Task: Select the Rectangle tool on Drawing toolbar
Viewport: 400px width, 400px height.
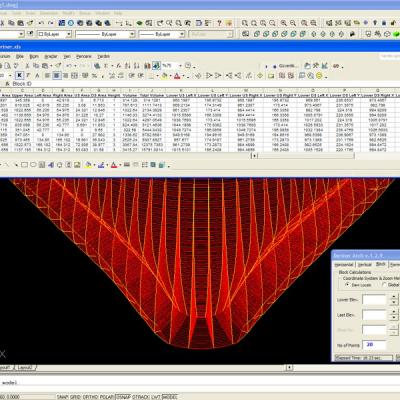Action: point(24,165)
